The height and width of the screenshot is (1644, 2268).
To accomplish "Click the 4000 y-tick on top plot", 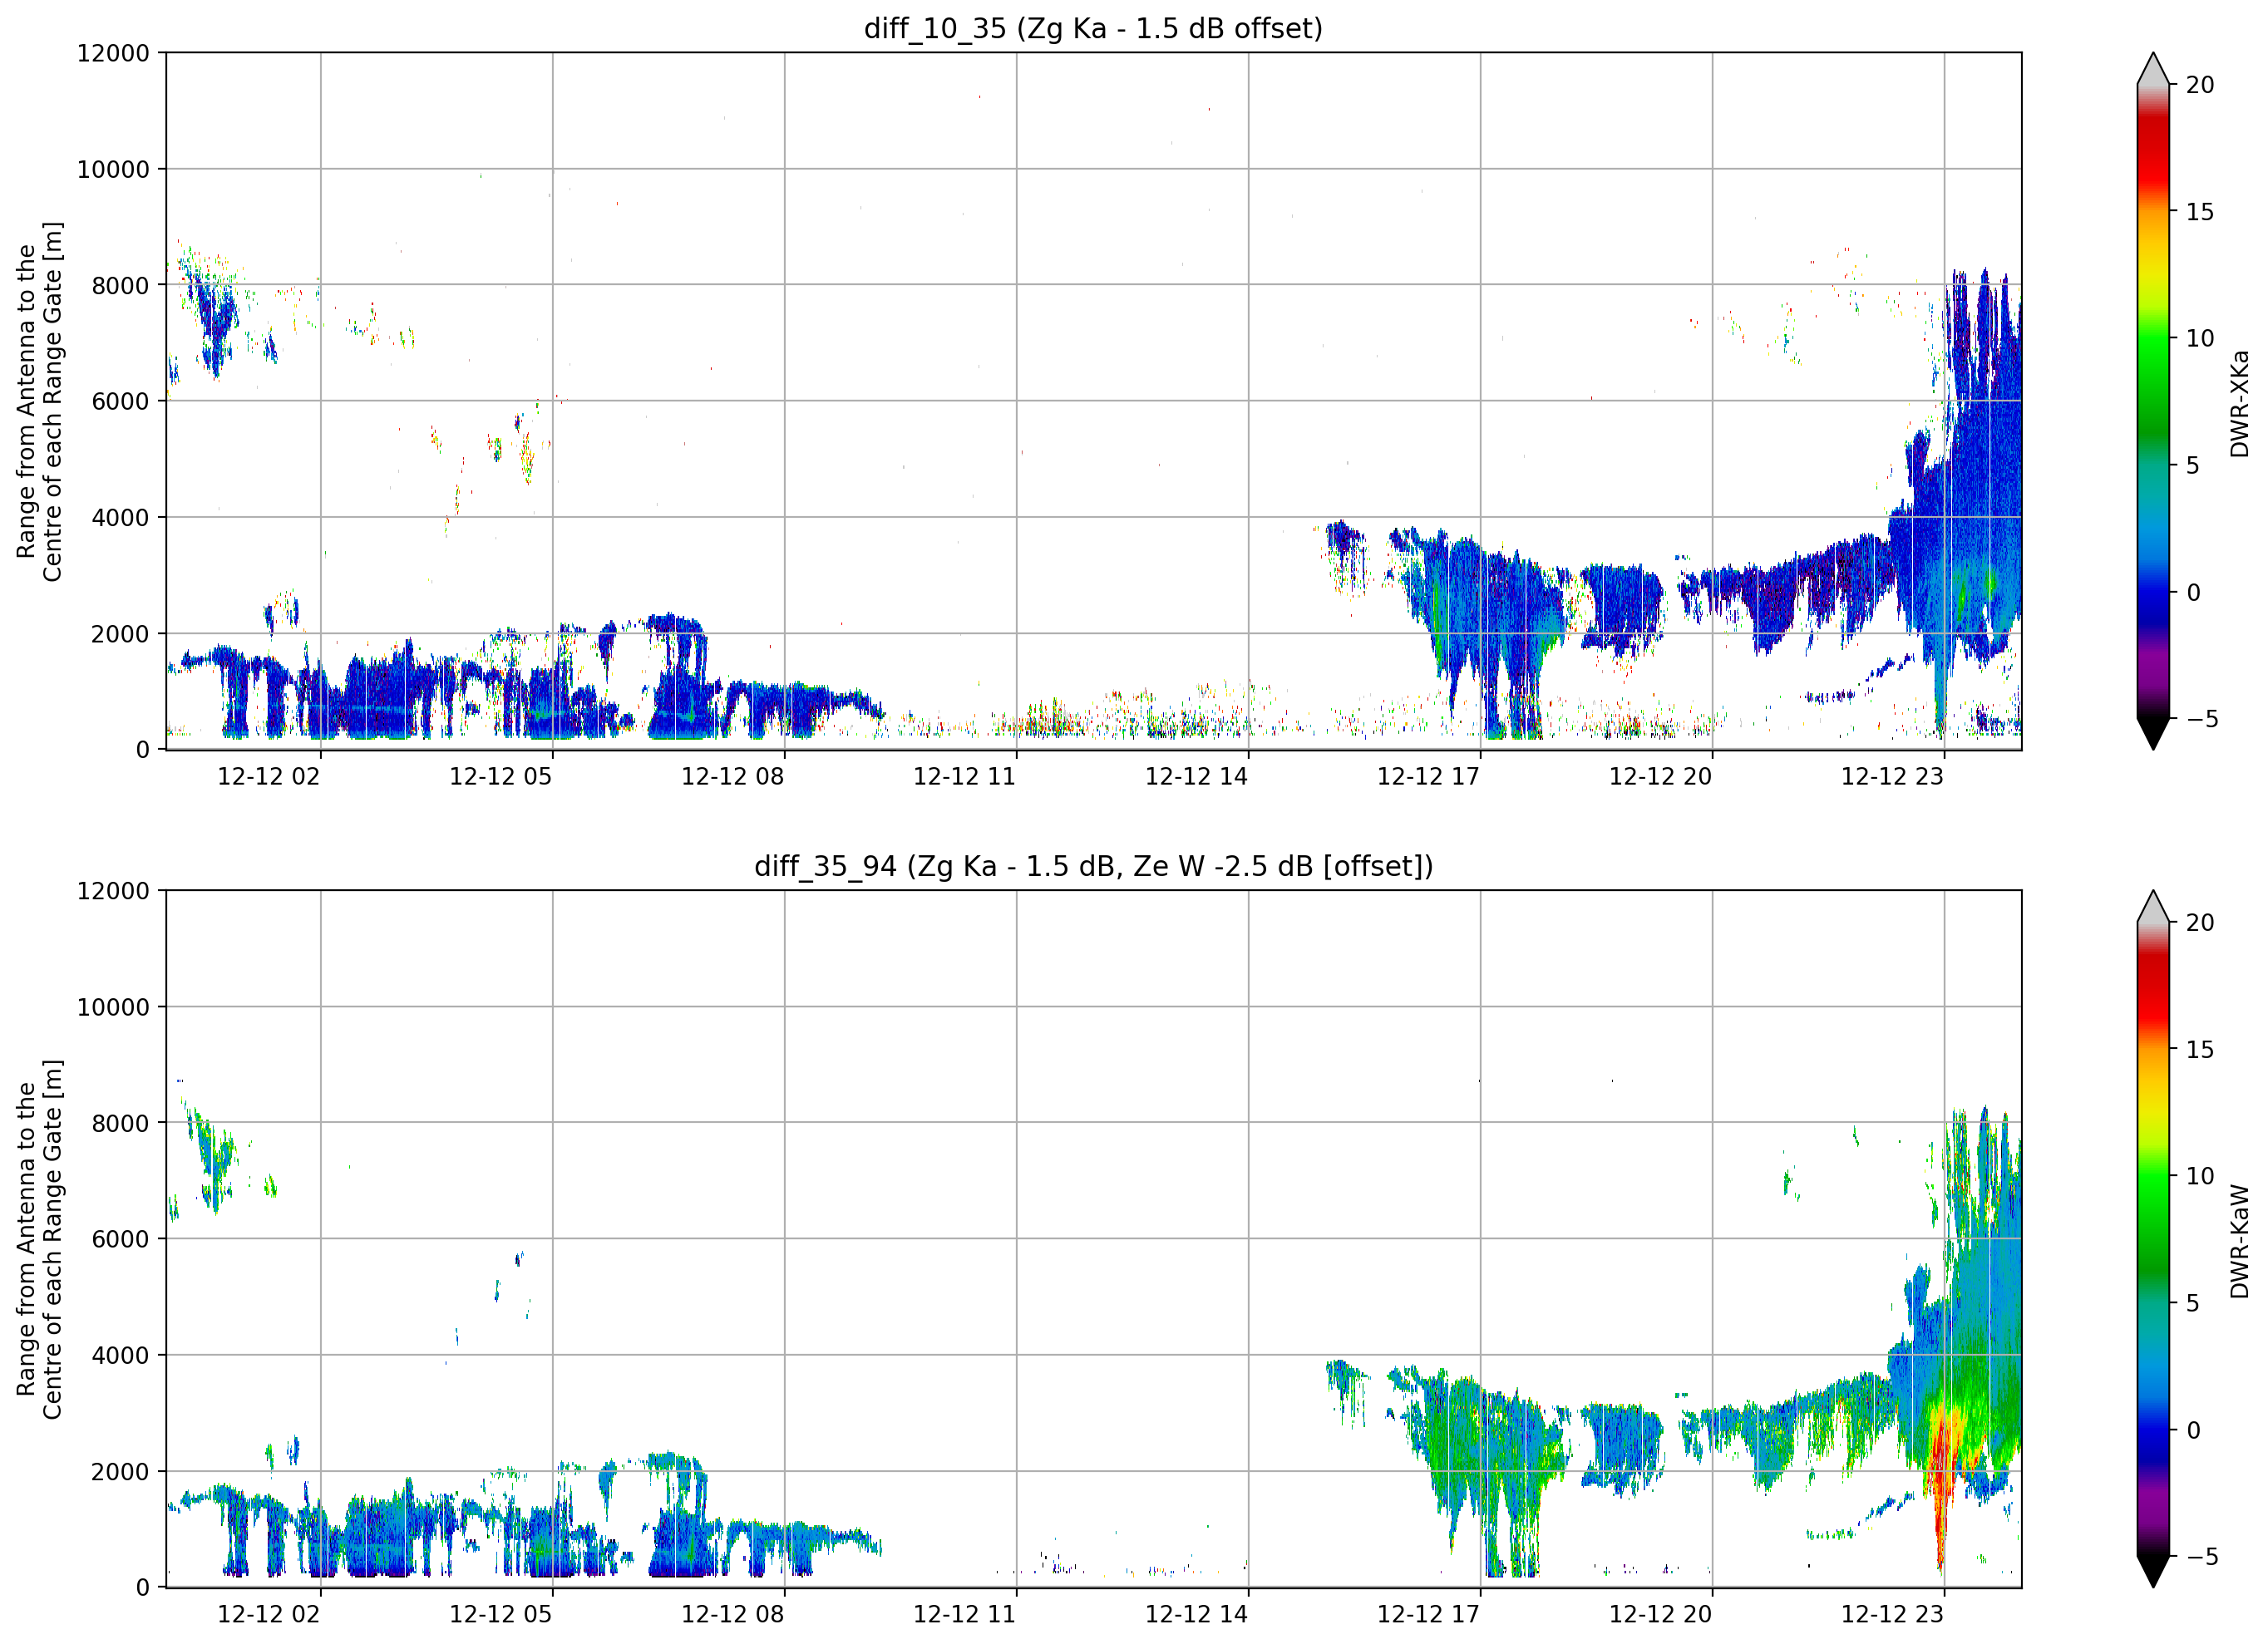I will coord(120,518).
